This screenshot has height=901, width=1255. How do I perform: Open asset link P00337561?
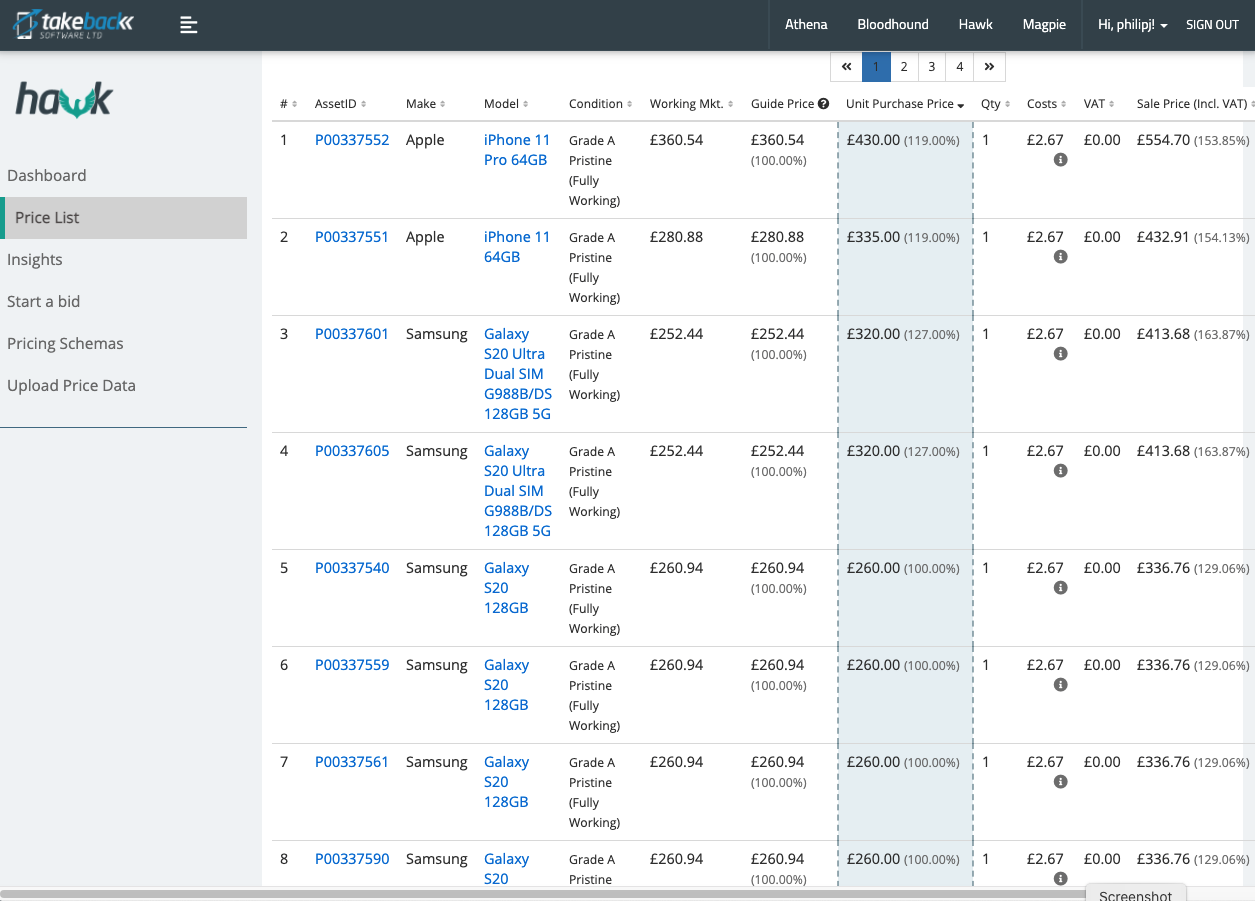click(352, 762)
